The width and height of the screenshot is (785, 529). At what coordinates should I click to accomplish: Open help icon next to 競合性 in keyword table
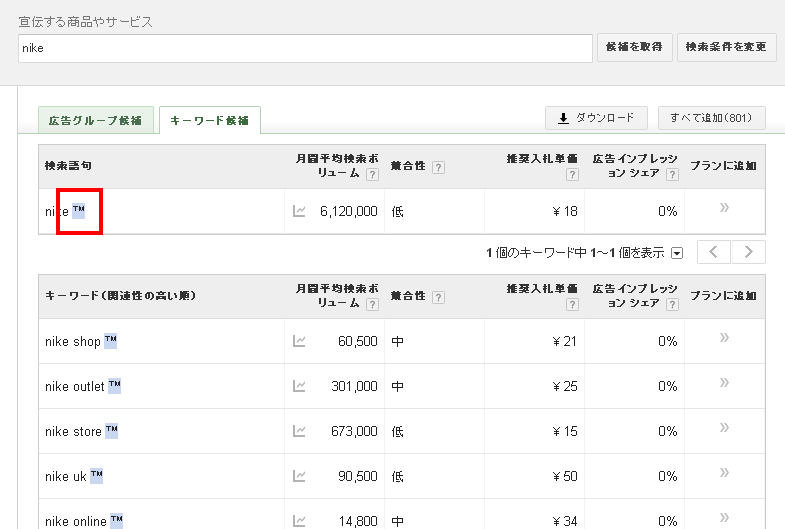(438, 297)
